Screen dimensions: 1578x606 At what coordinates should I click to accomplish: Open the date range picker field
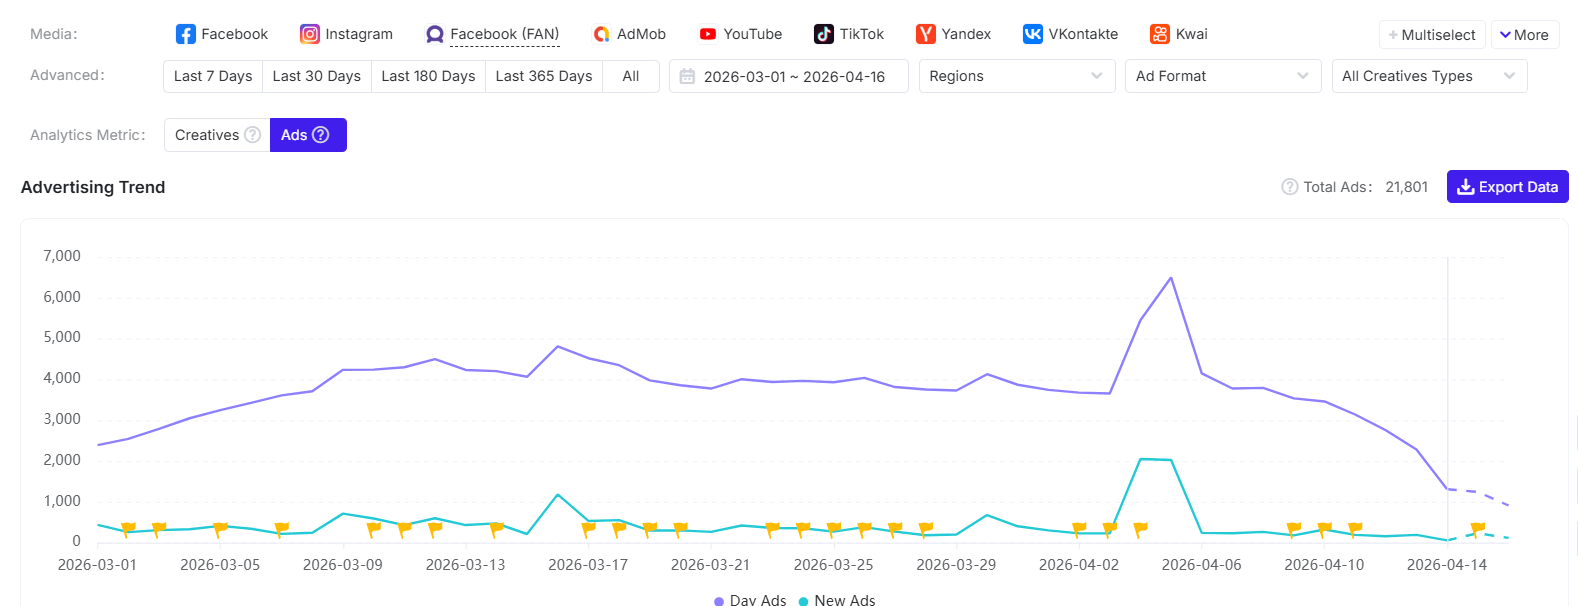point(788,76)
